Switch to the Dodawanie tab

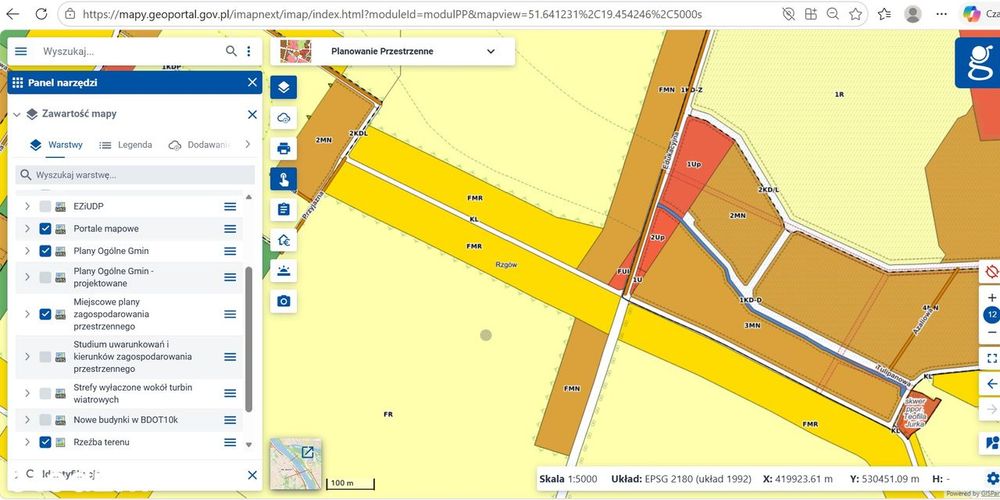tap(198, 145)
